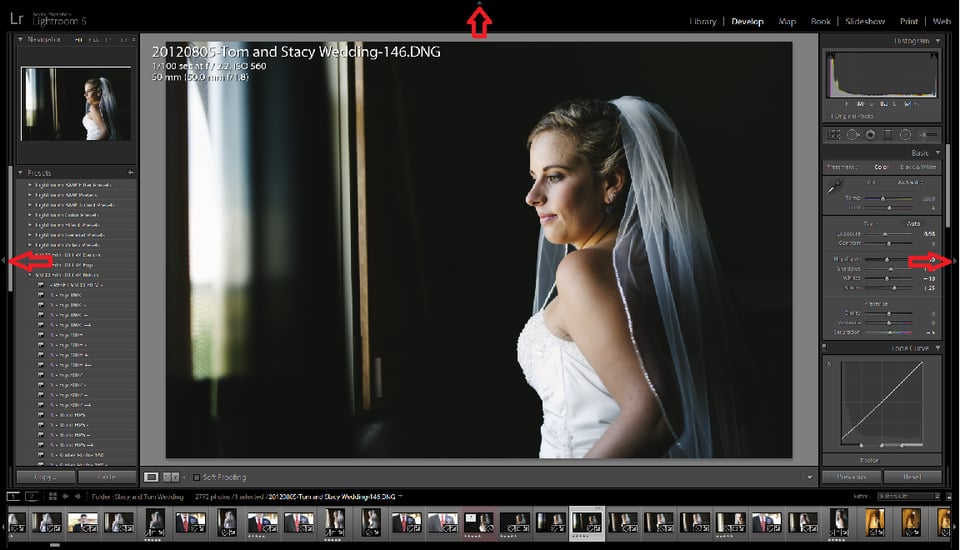This screenshot has height=550, width=960.
Task: Click the main window button labeled 1
Action: coord(13,497)
